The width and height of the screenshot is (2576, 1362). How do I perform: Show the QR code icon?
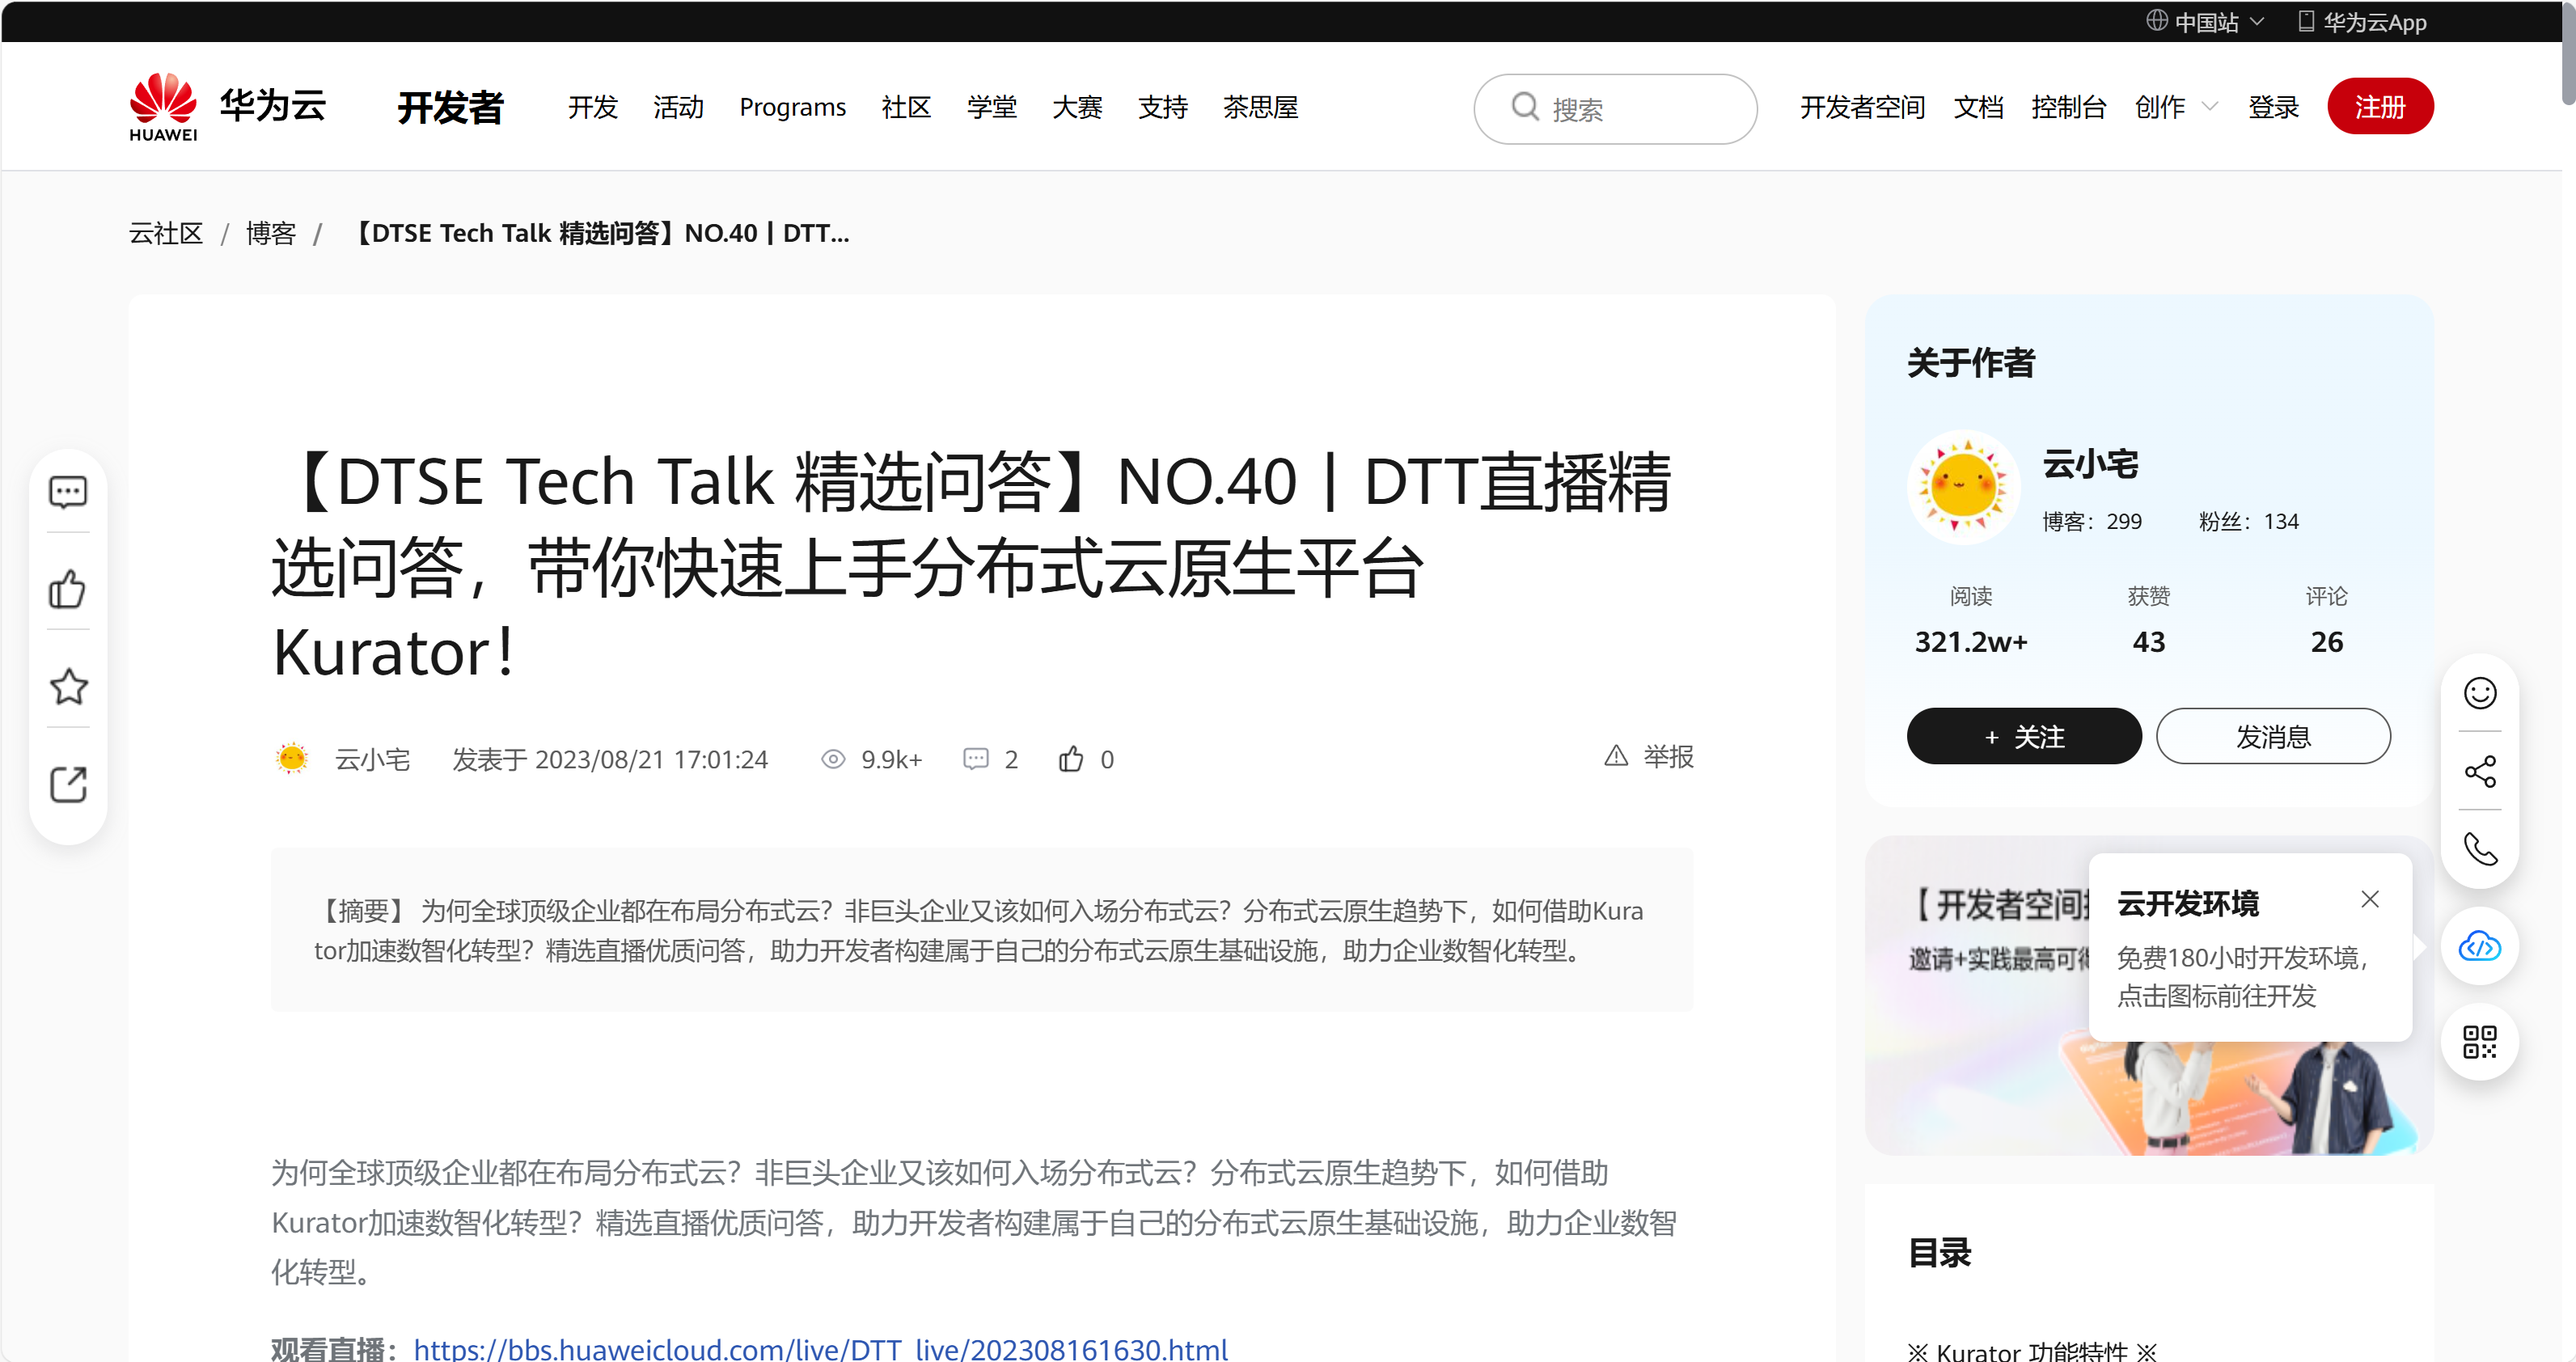[x=2479, y=1042]
